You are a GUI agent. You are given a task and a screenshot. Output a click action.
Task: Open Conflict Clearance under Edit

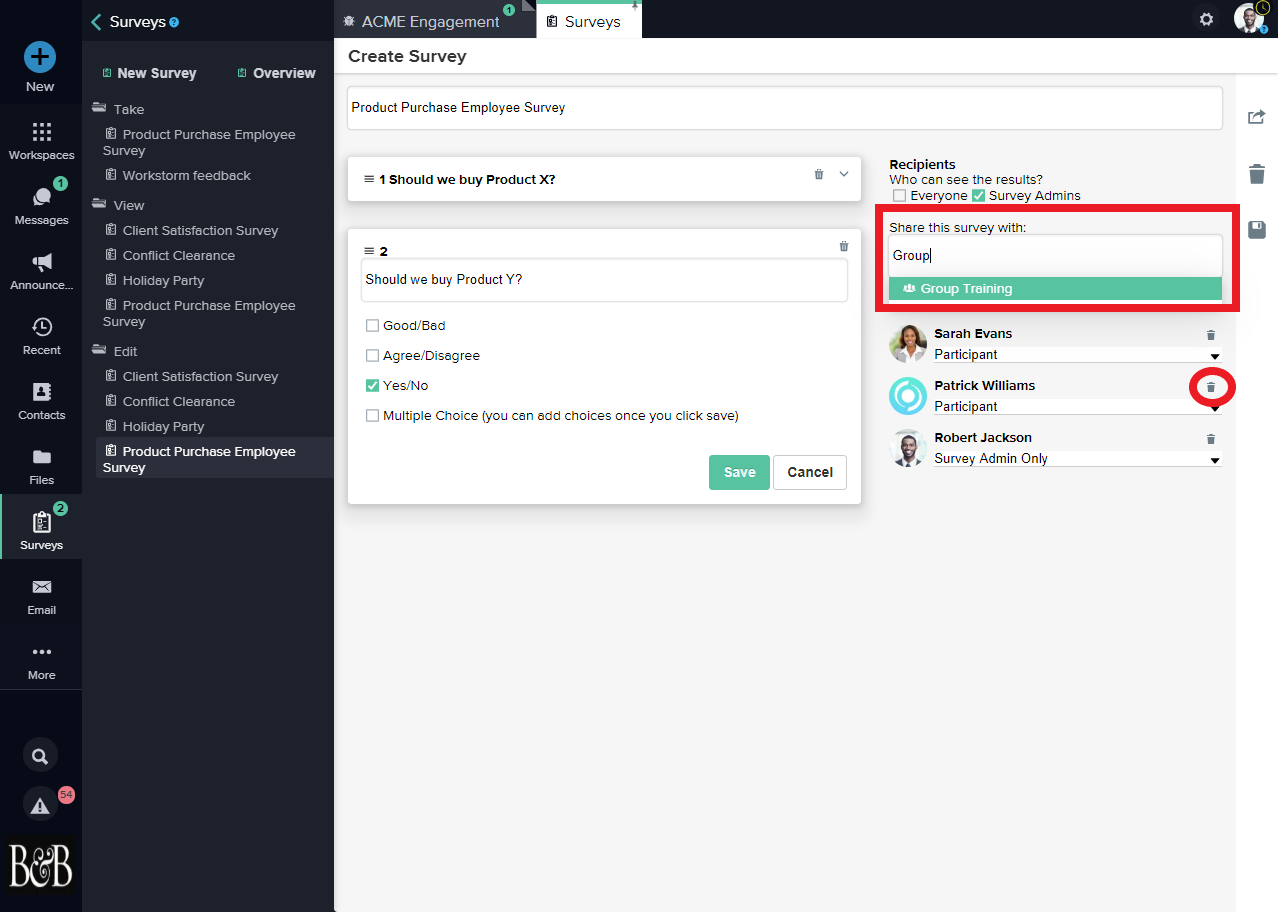point(170,401)
